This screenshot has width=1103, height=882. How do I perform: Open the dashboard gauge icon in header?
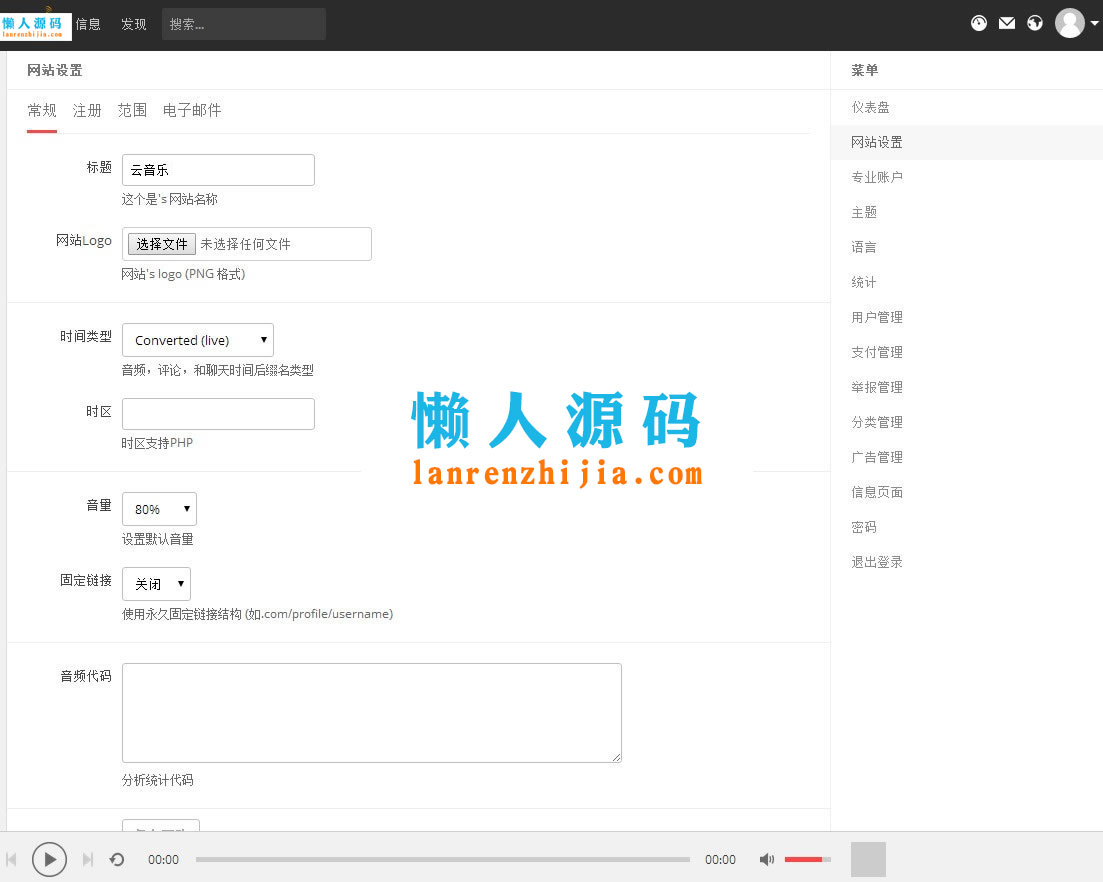click(x=978, y=23)
